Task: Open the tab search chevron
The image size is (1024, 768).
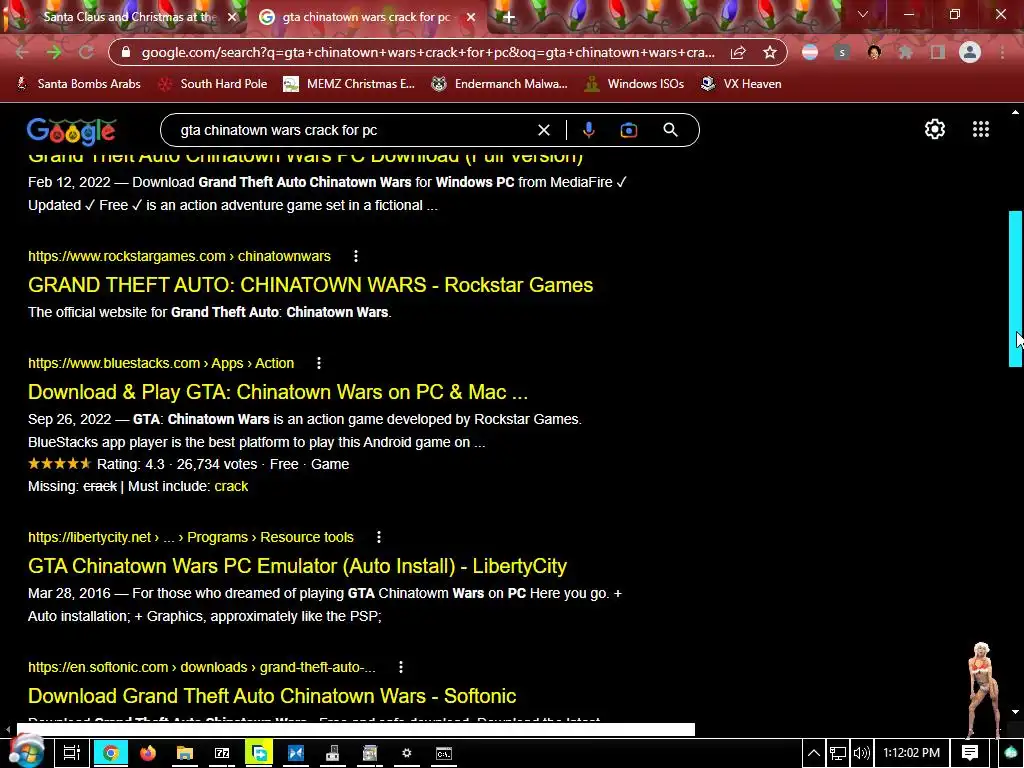Action: (863, 14)
